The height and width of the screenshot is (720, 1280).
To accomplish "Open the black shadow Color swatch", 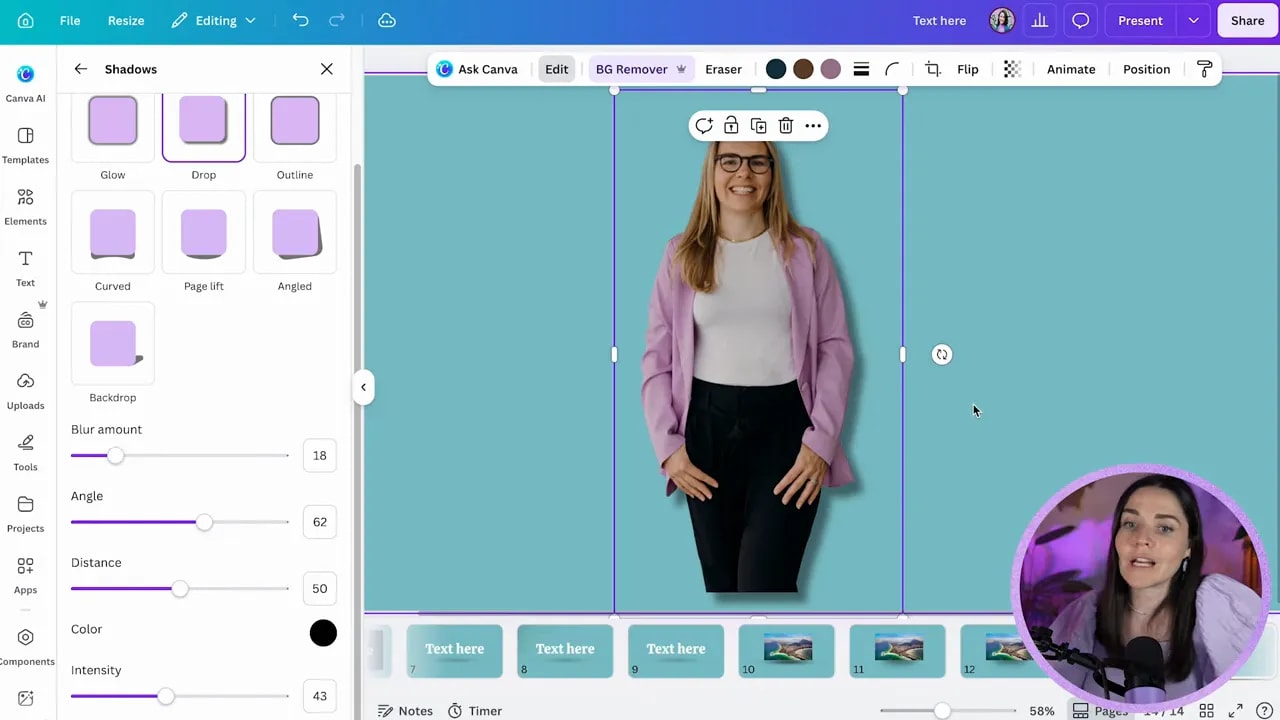I will click(323, 633).
